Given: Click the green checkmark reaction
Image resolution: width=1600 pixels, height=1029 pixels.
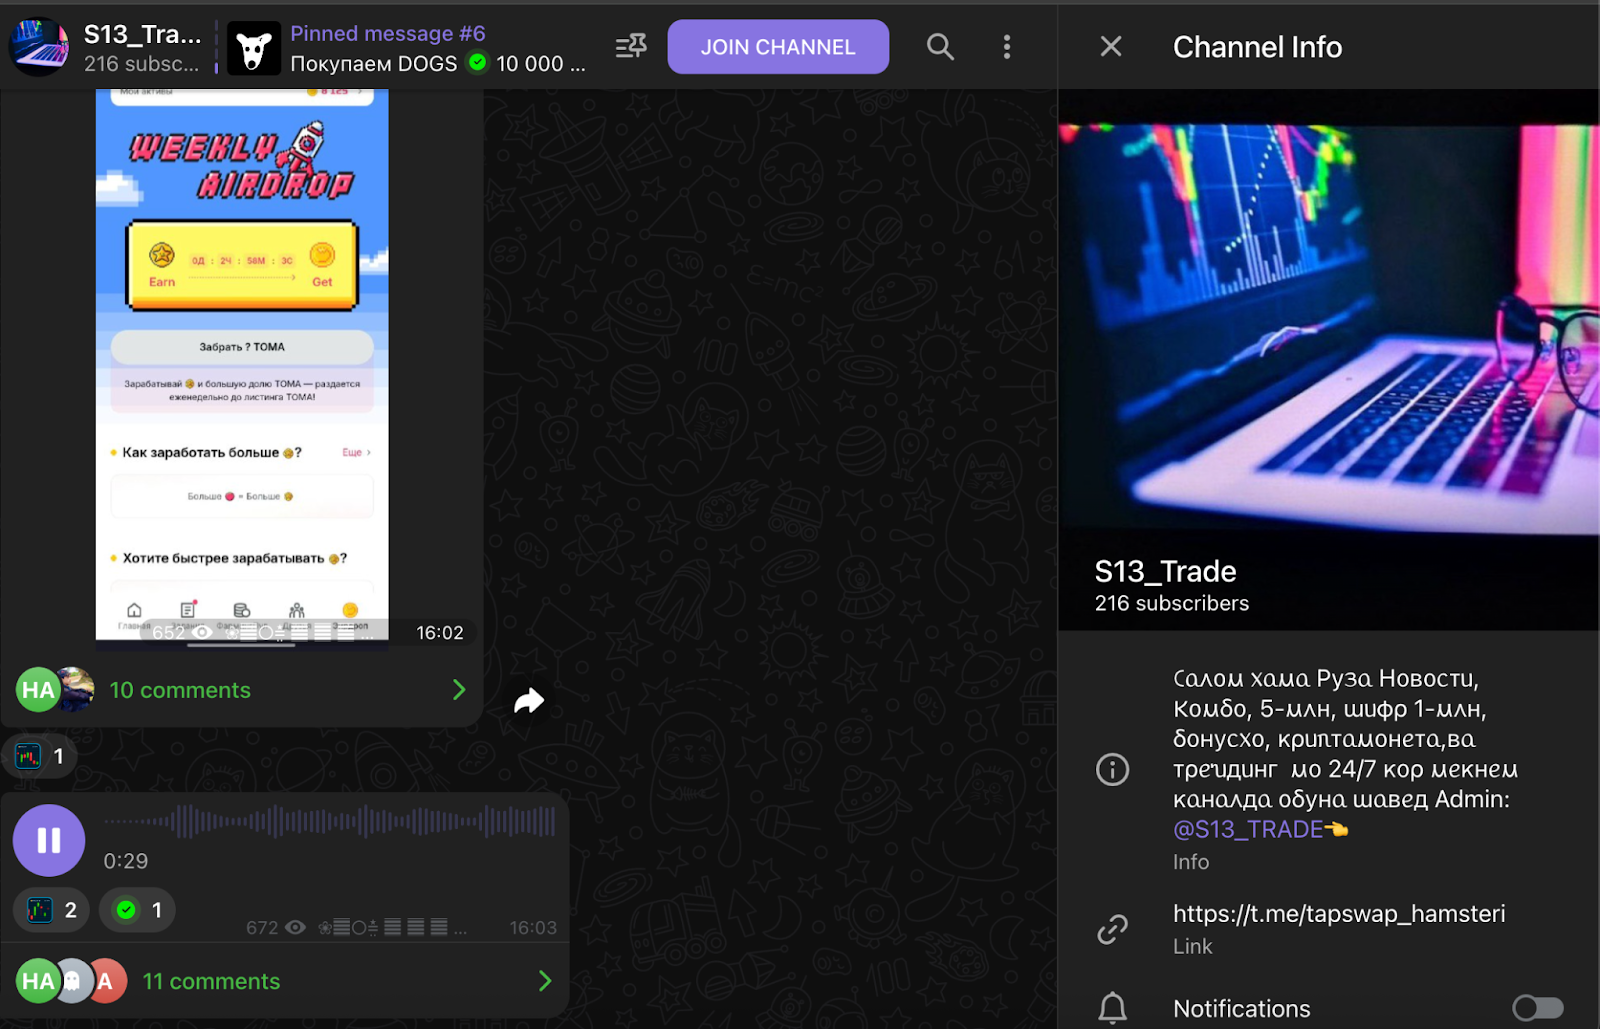Looking at the screenshot, I should click(138, 910).
